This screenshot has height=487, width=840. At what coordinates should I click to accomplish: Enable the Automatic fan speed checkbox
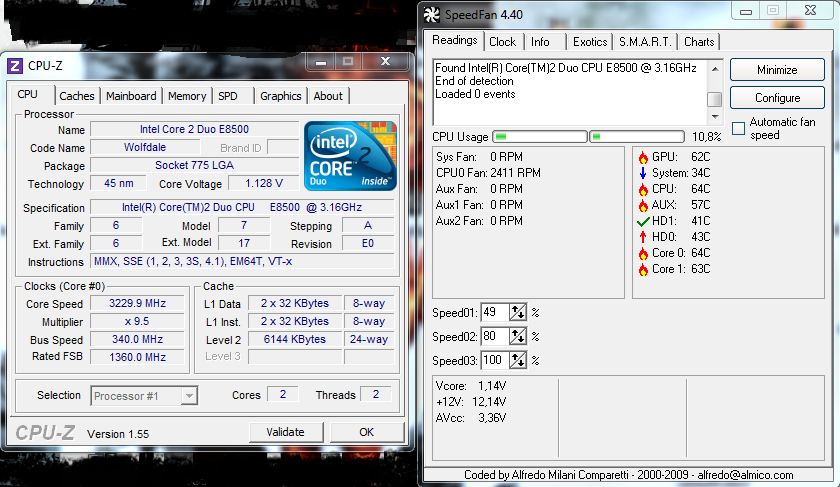coord(738,129)
